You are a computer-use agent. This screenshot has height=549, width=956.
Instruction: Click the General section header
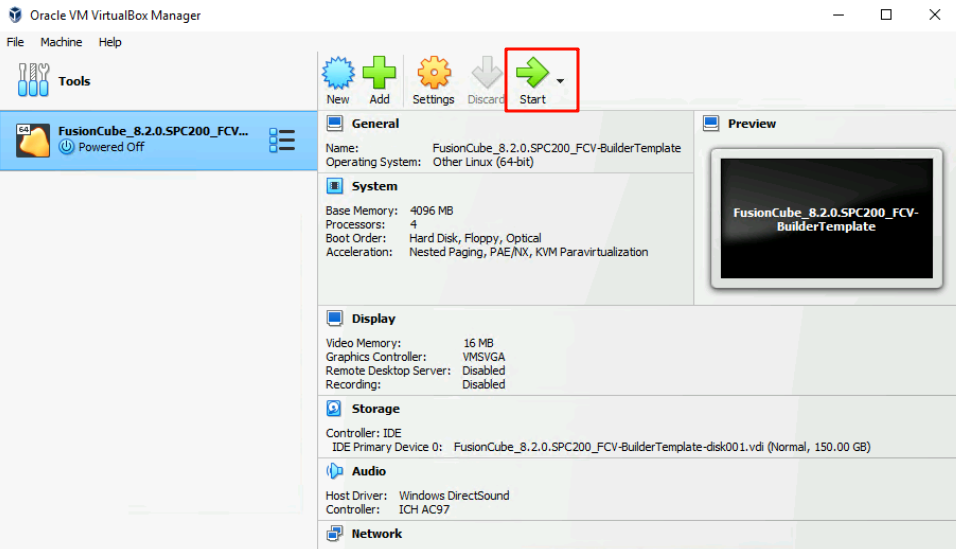(375, 124)
